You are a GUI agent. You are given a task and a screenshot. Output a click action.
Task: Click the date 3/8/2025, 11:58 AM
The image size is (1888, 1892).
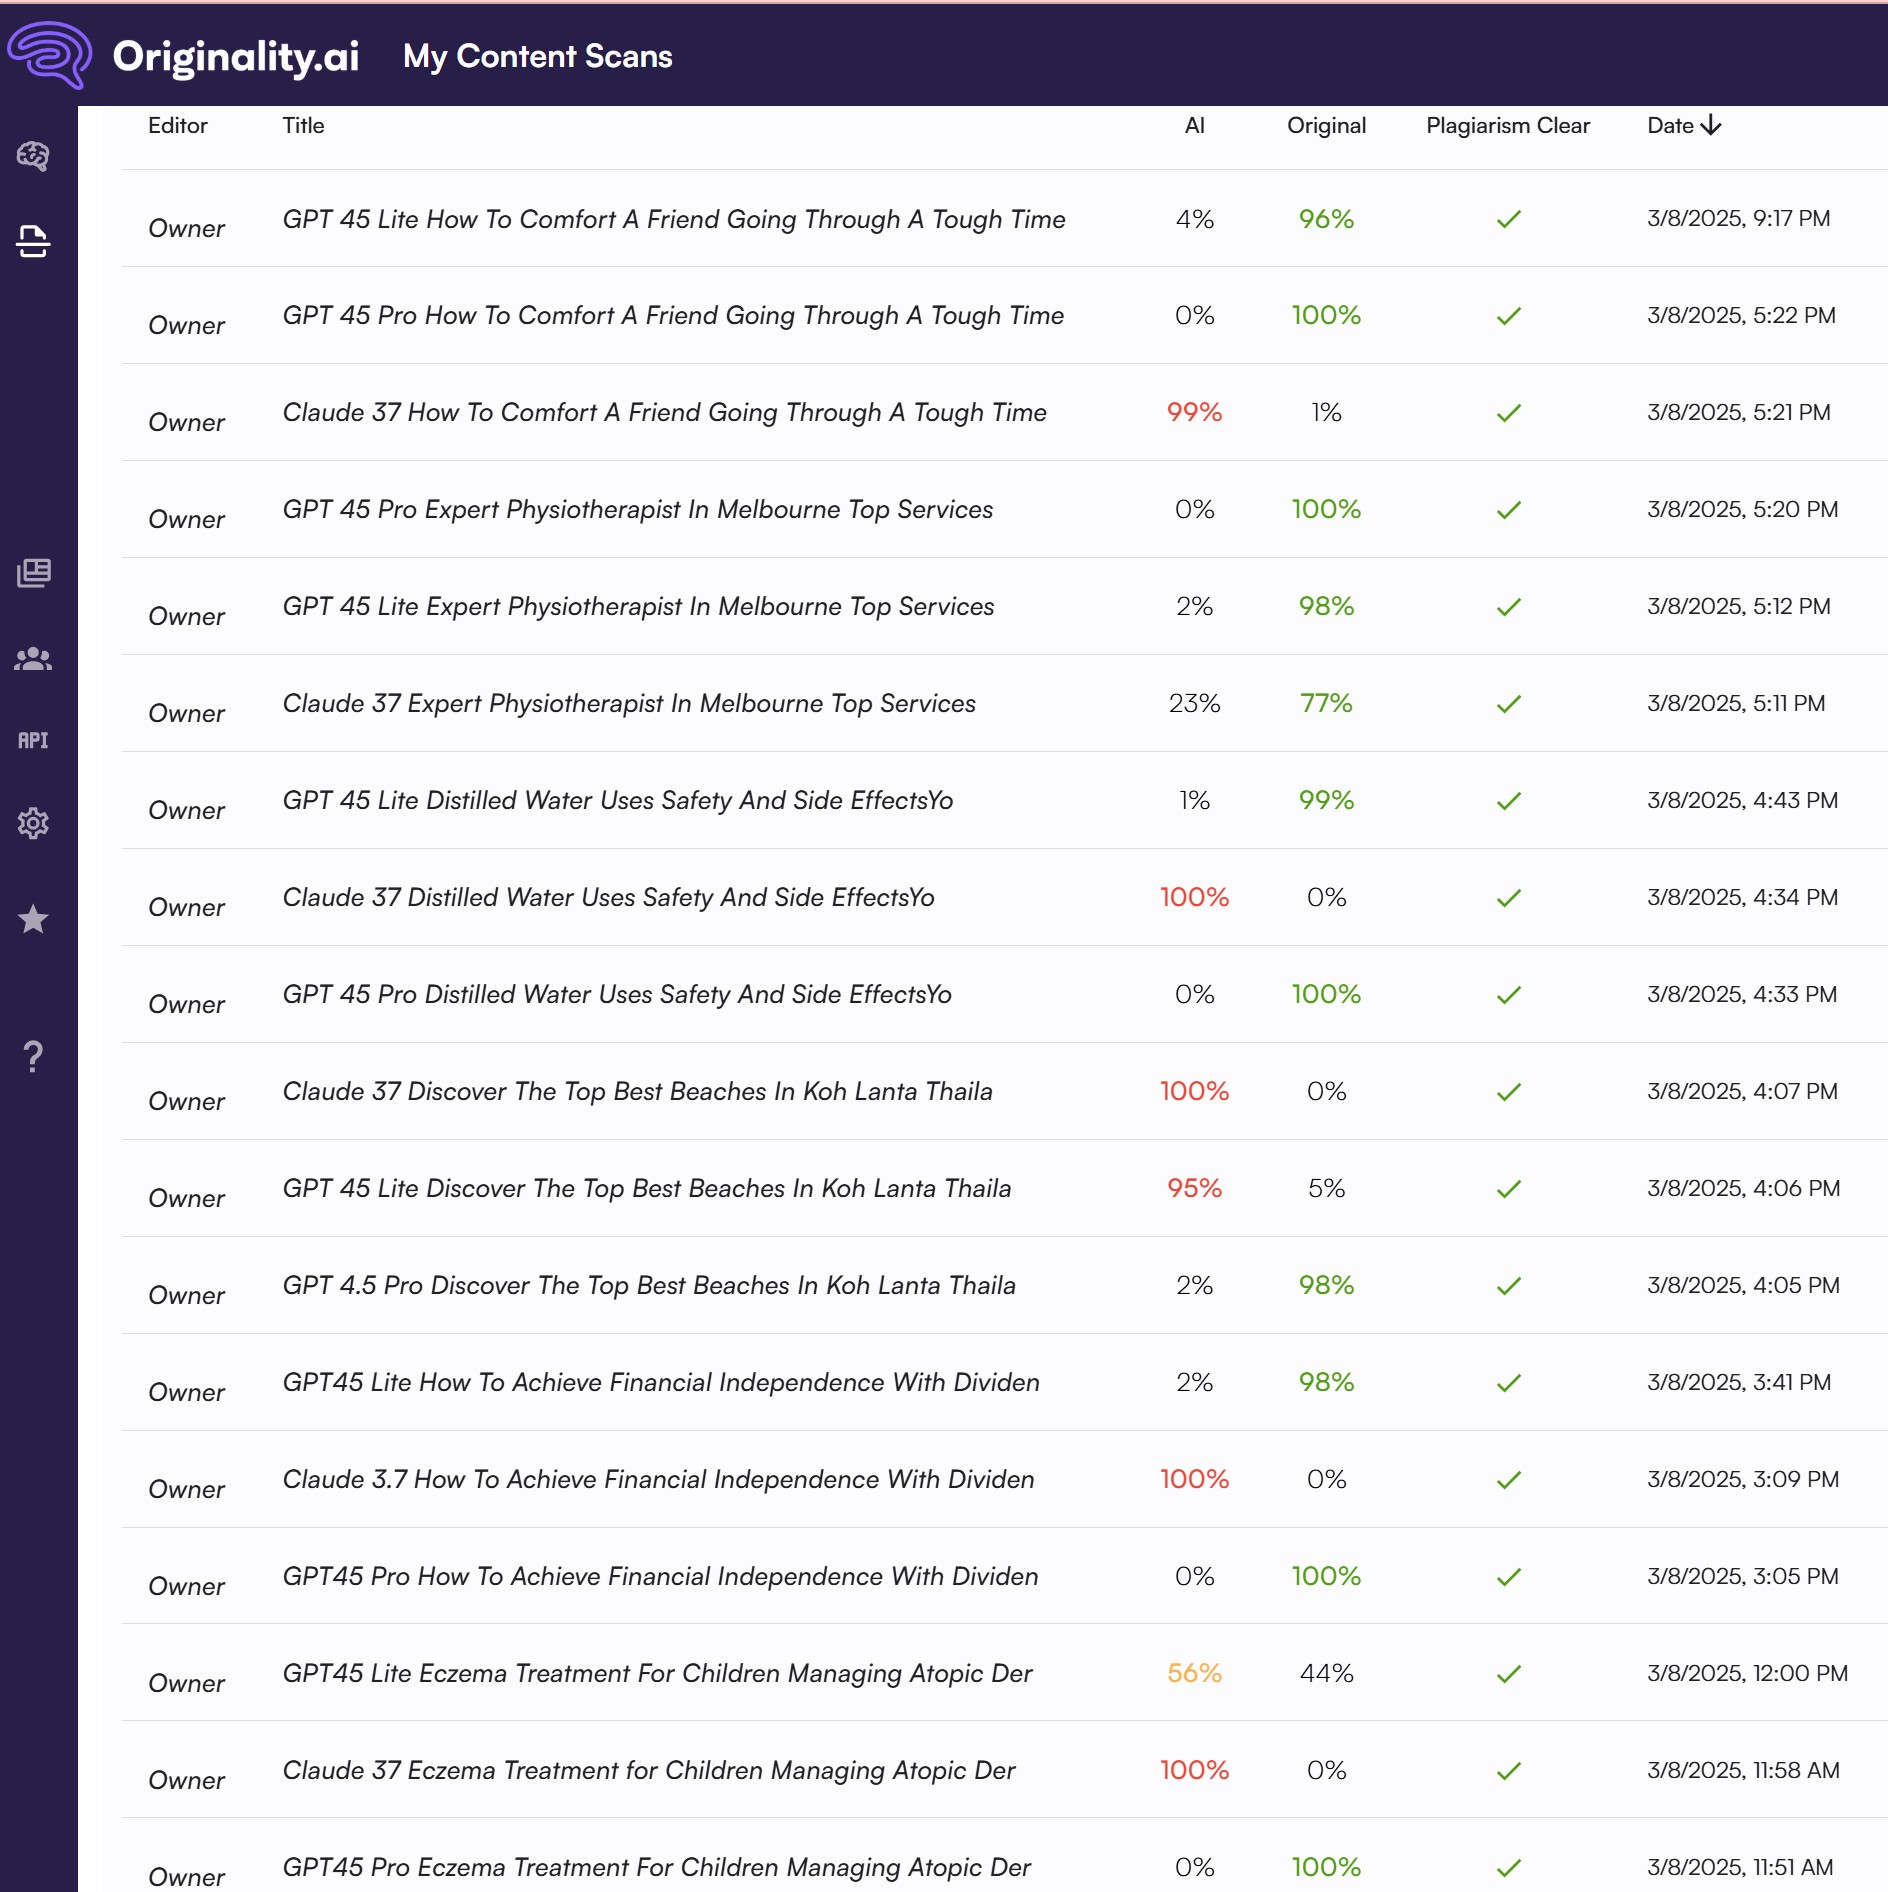tap(1743, 1770)
